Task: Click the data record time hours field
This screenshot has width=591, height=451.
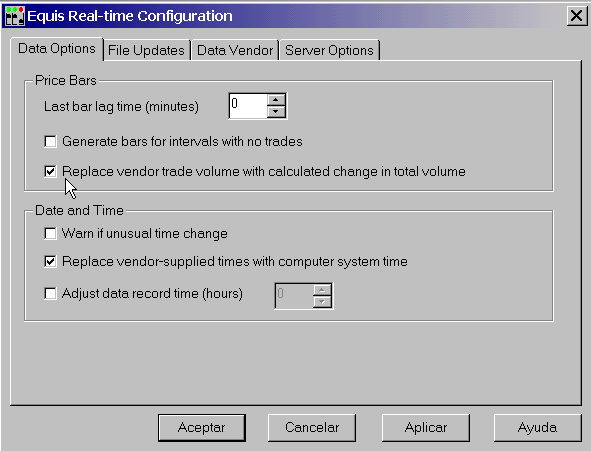Action: click(x=294, y=296)
